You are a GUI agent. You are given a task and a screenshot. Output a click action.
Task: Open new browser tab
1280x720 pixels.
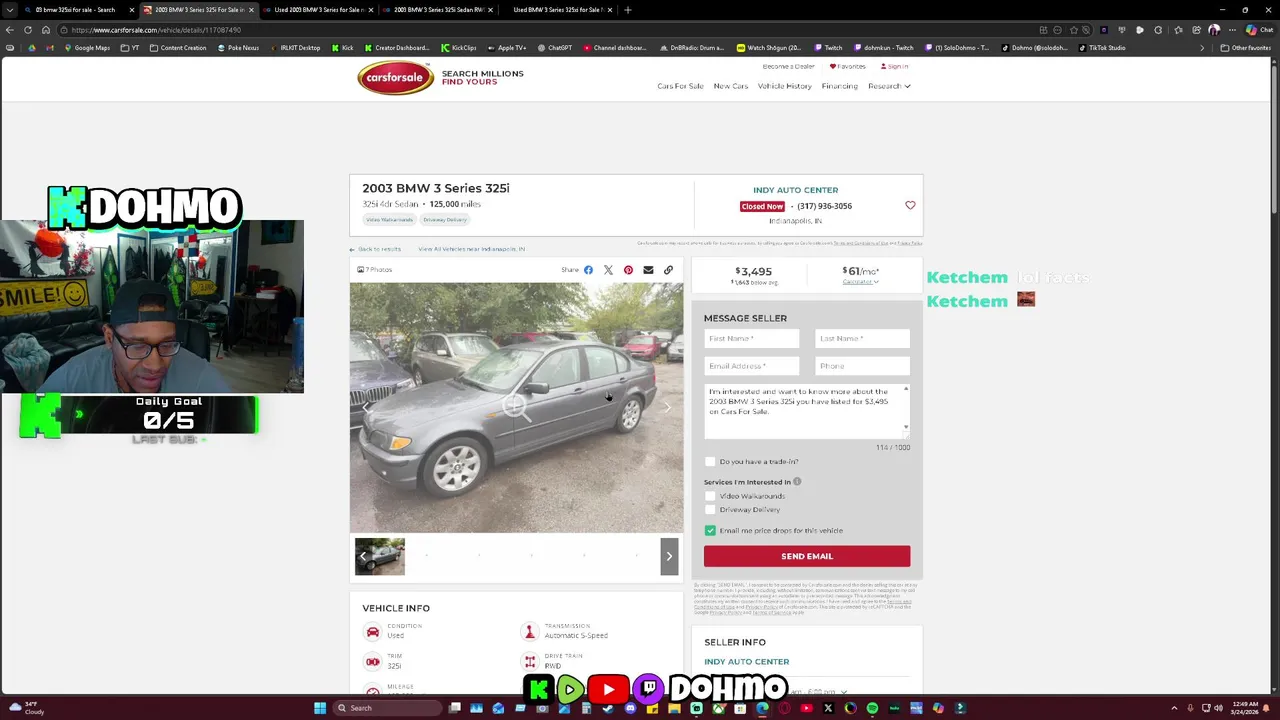(x=627, y=10)
